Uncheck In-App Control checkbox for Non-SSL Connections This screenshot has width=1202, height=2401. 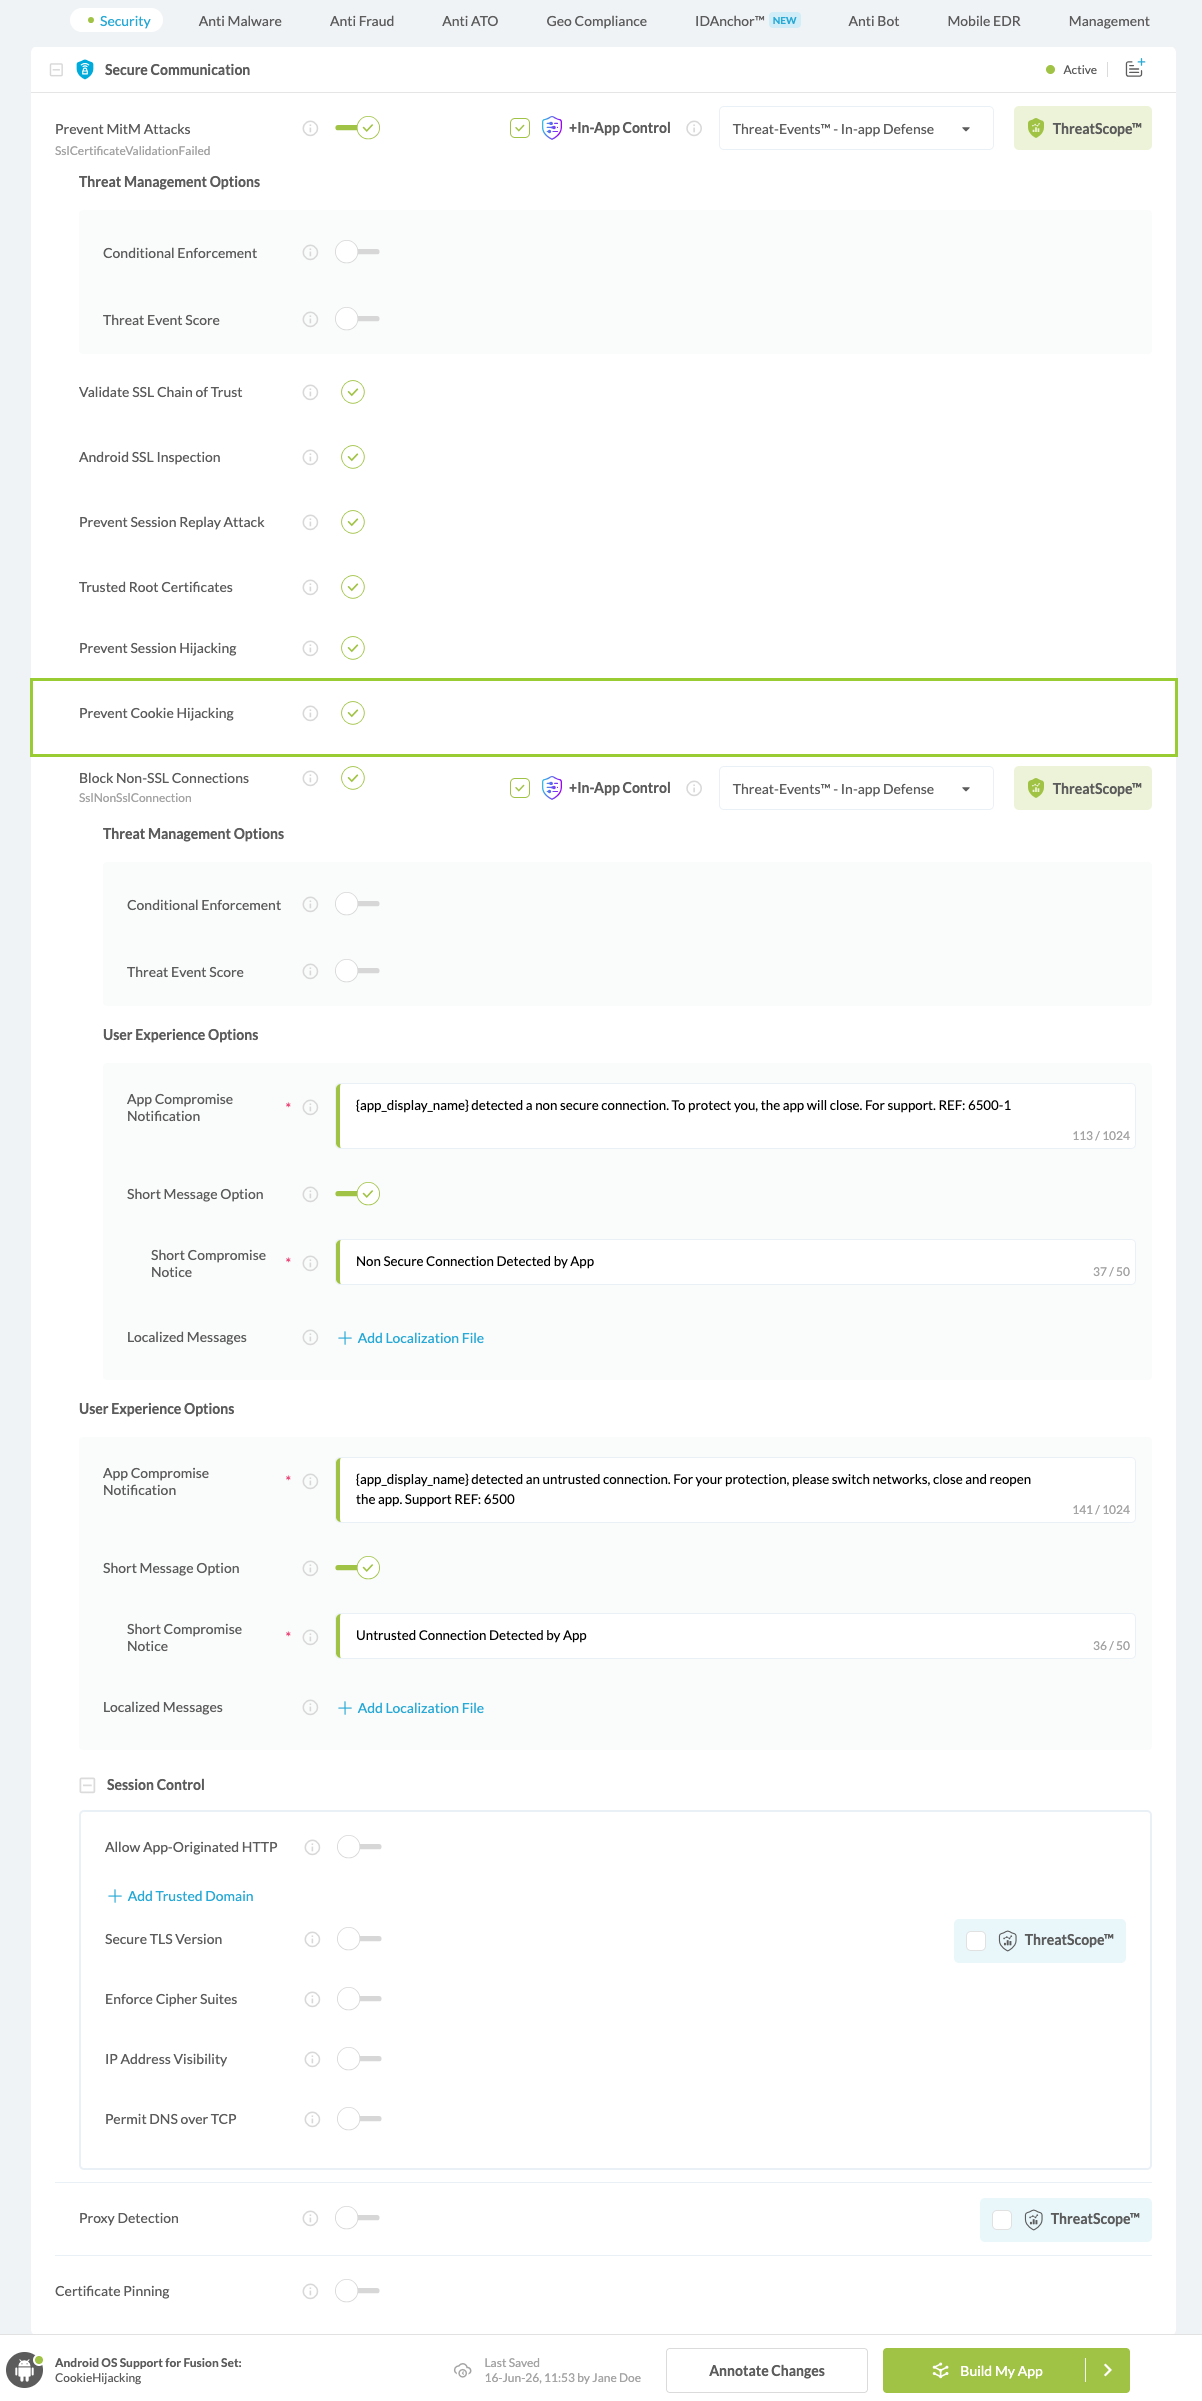520,788
